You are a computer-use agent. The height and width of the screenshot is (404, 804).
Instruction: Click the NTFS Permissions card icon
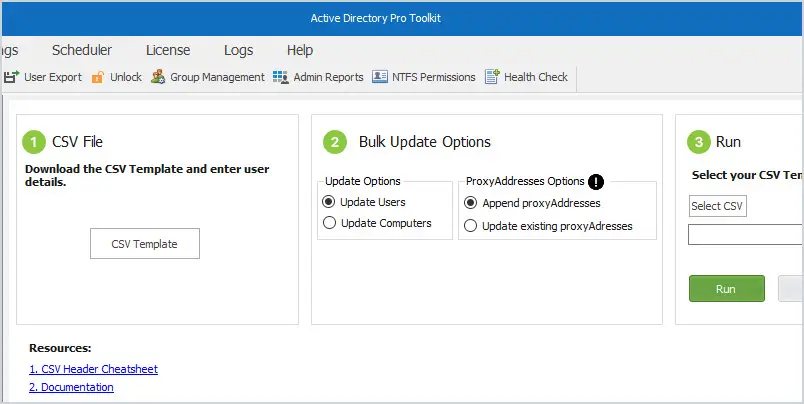(379, 77)
